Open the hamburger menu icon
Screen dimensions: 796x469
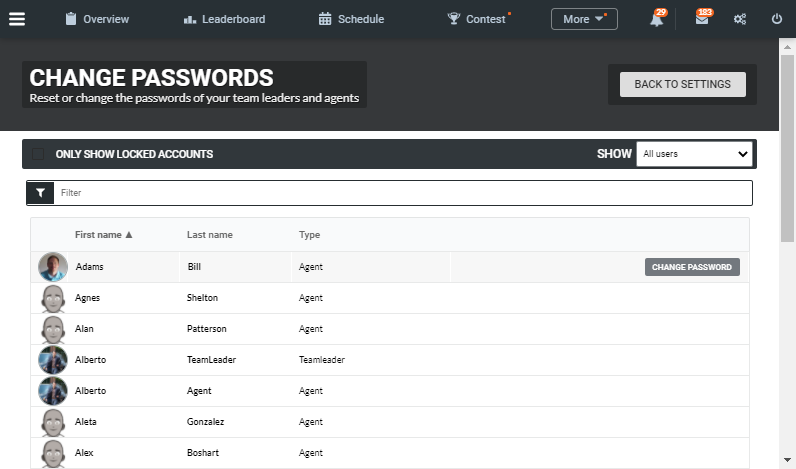[17, 19]
